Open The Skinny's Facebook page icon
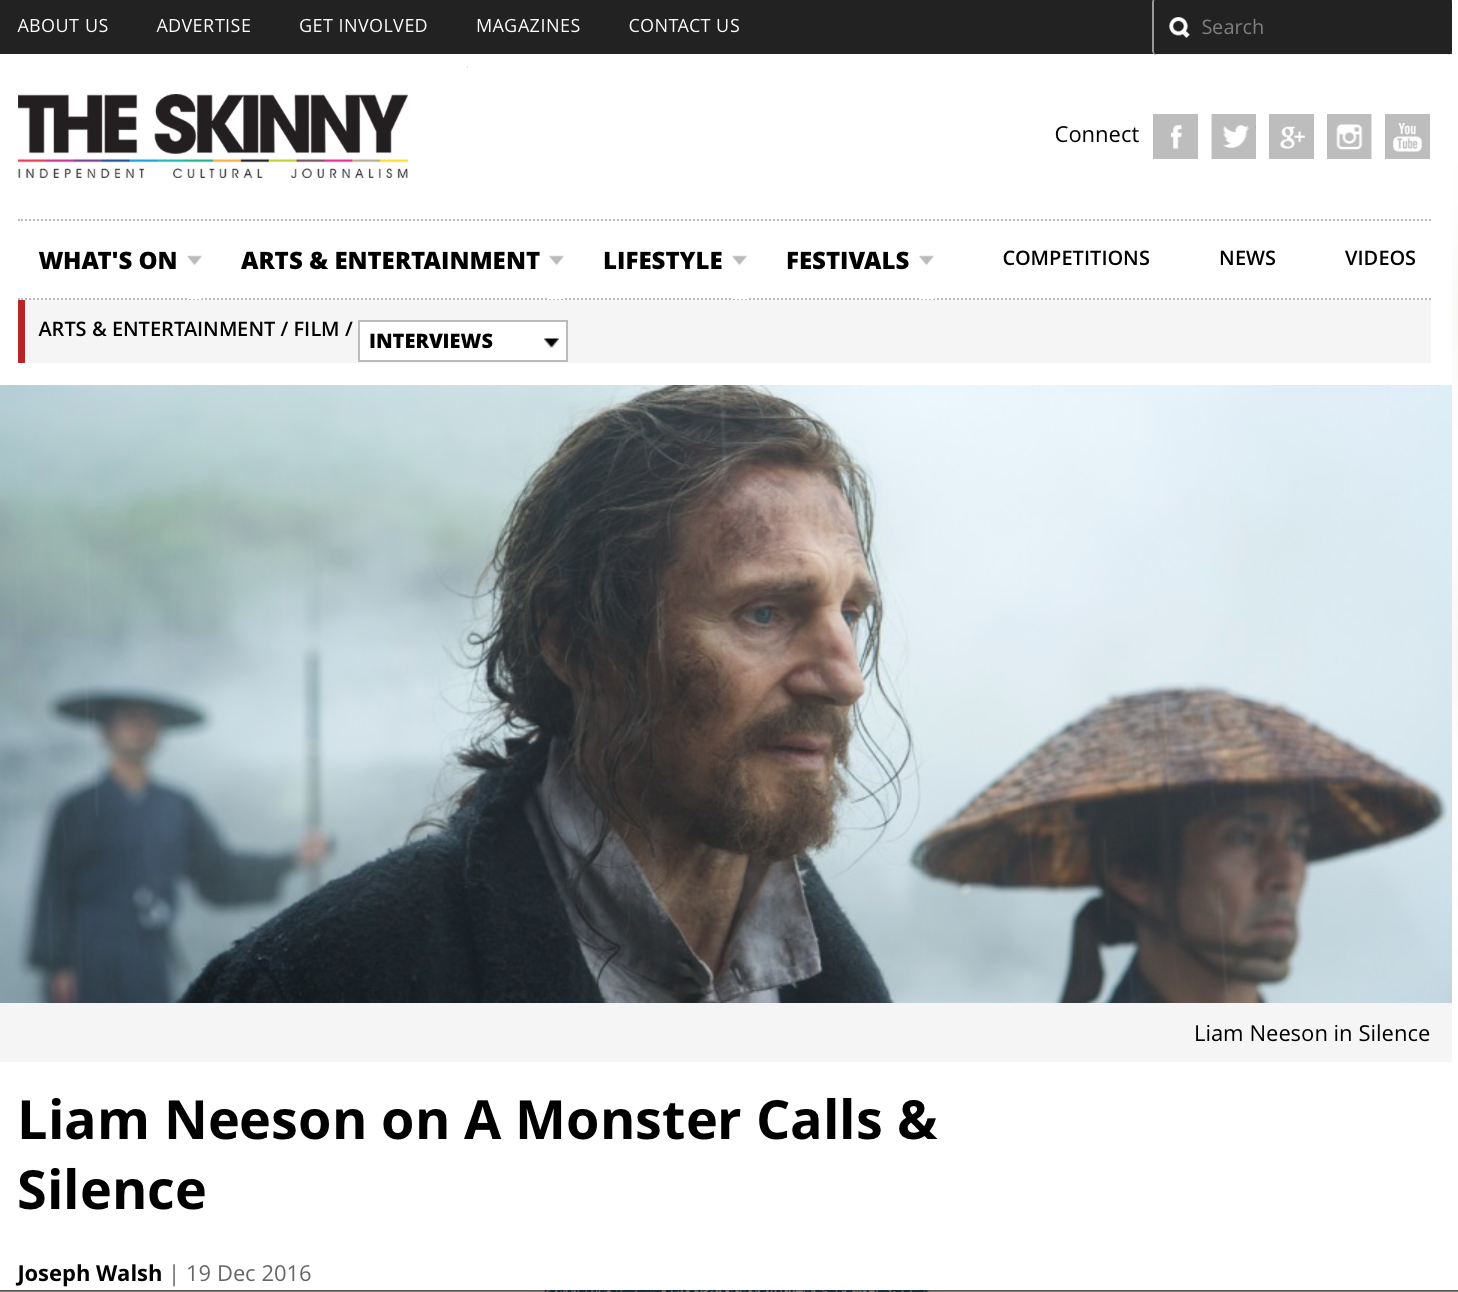This screenshot has height=1292, width=1458. [1175, 136]
